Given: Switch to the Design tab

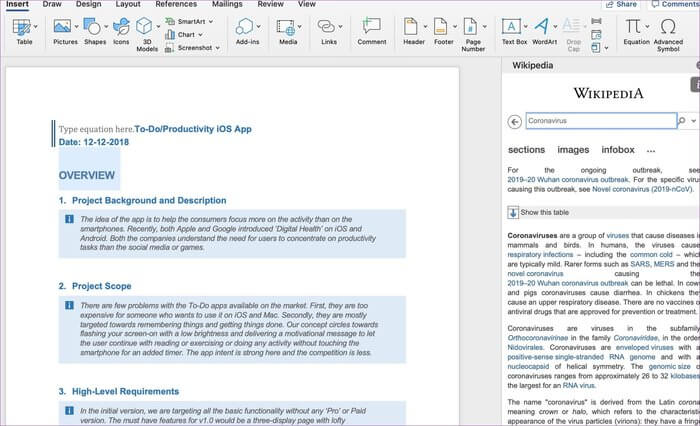Looking at the screenshot, I should 88,4.
